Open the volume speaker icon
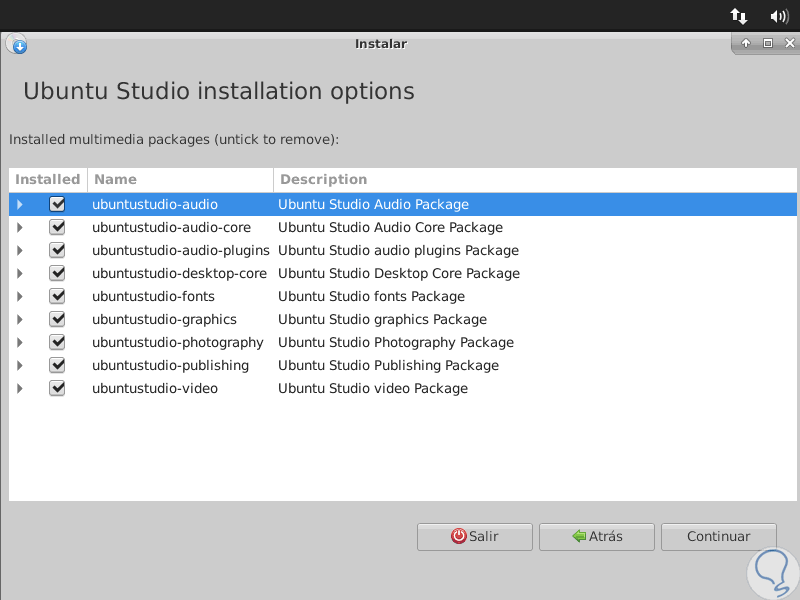Screen dimensions: 800x600 pos(780,16)
